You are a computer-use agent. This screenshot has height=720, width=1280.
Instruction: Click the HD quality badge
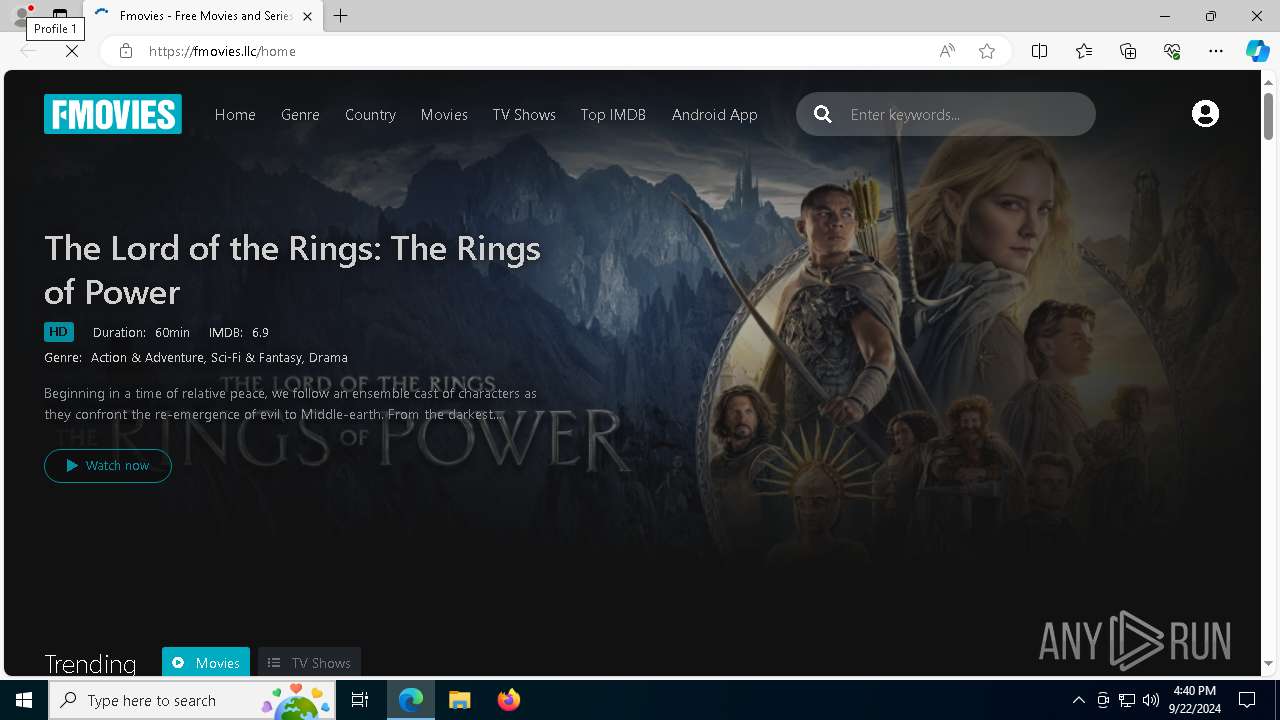(x=59, y=332)
